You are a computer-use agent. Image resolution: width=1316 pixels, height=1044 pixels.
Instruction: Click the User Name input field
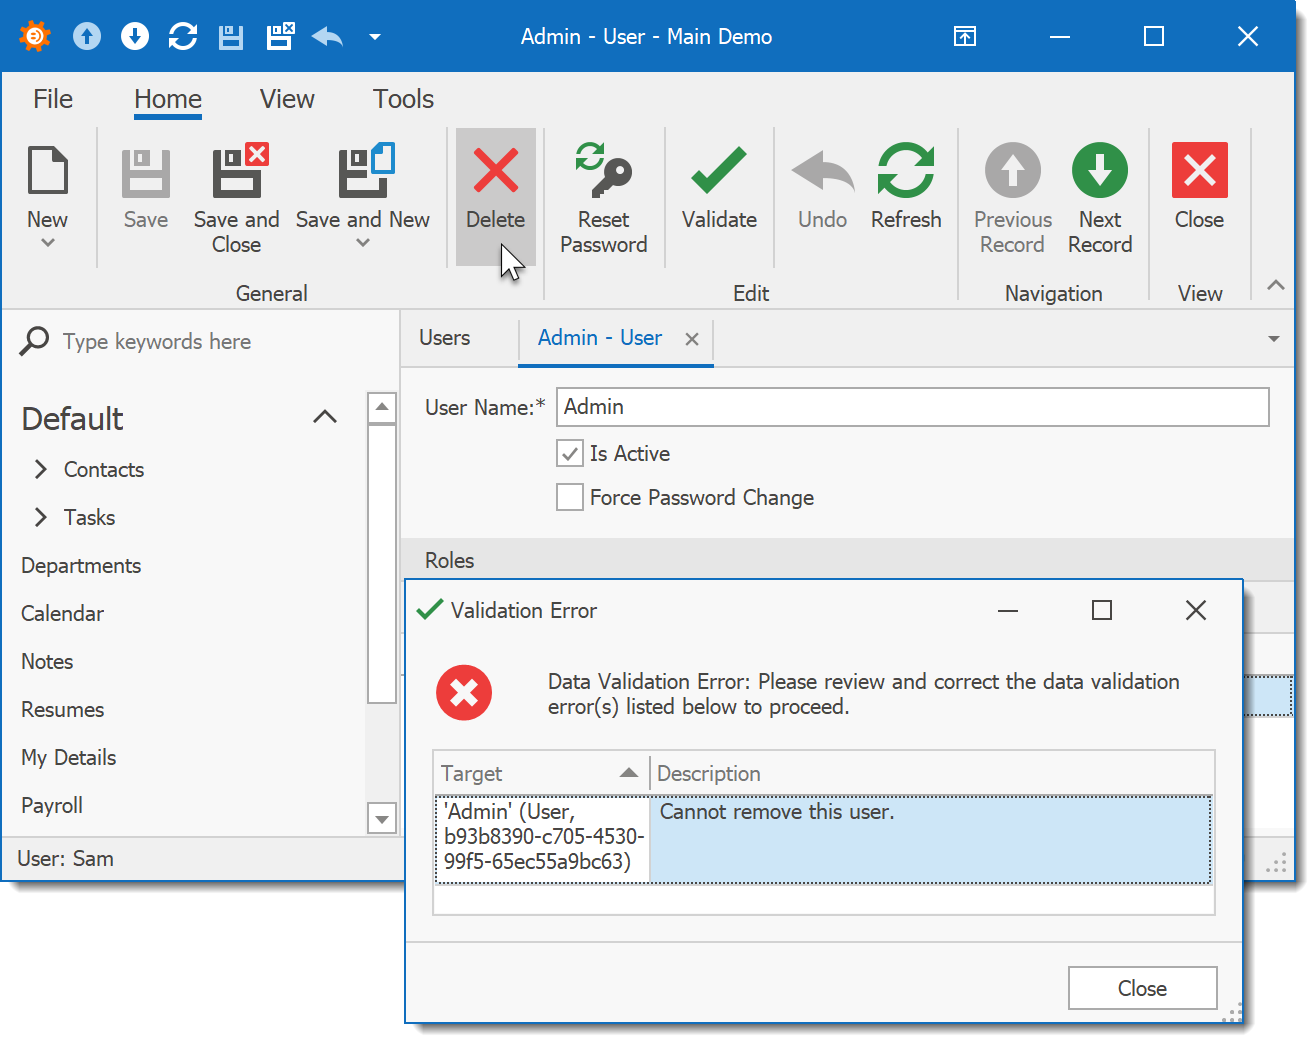pos(912,407)
